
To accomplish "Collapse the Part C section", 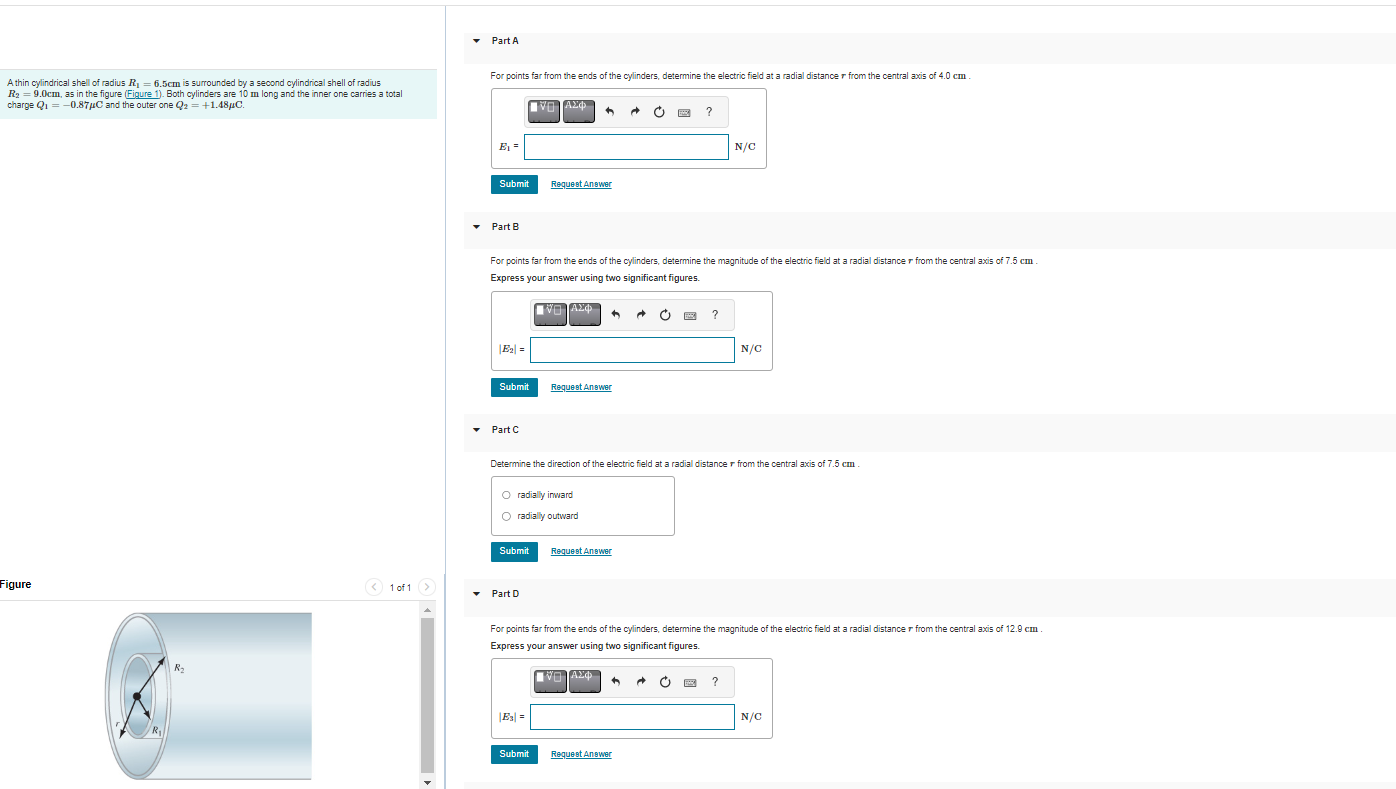I will 476,430.
